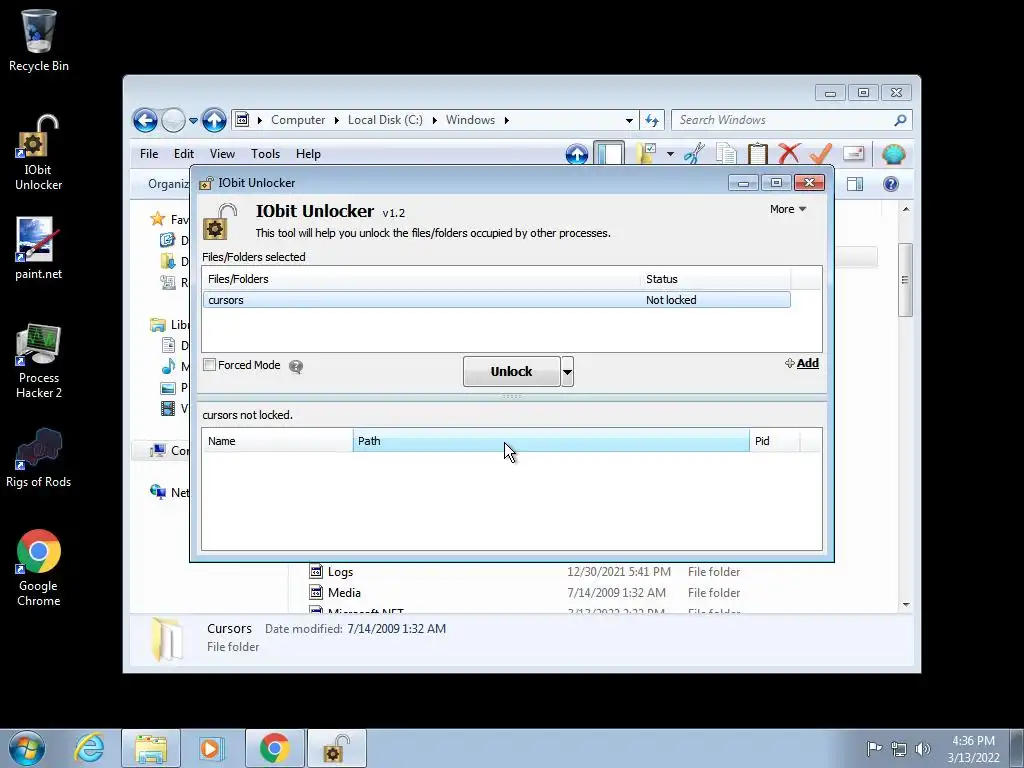Click the Search Windows input field
1024x768 pixels.
click(784, 120)
